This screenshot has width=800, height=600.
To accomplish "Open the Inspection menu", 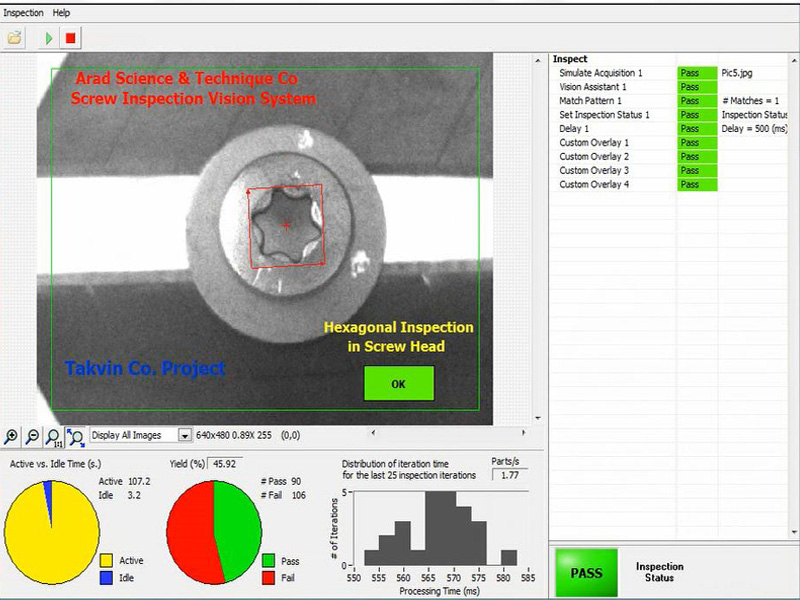I will [x=23, y=13].
